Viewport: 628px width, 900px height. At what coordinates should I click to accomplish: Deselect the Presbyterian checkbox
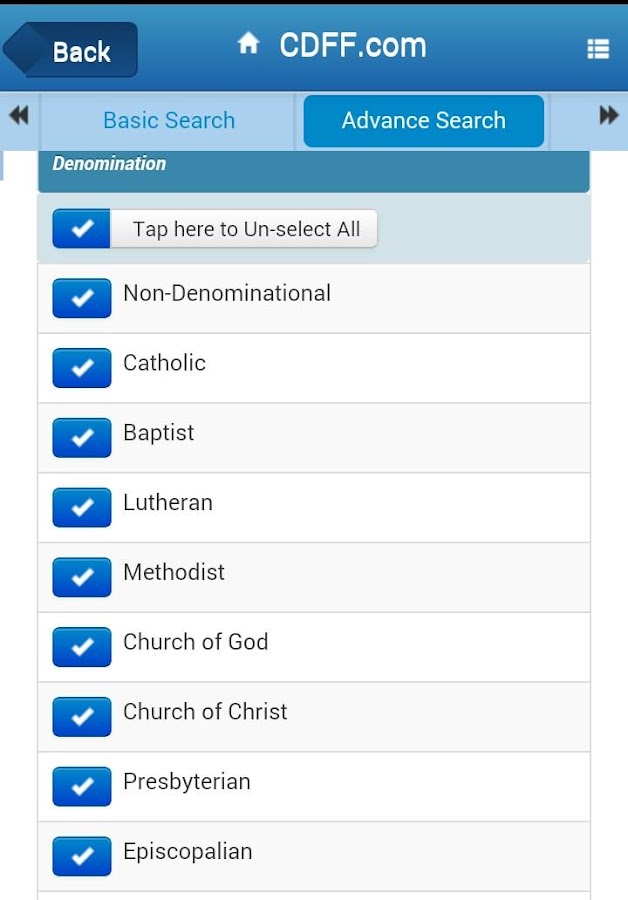click(82, 787)
